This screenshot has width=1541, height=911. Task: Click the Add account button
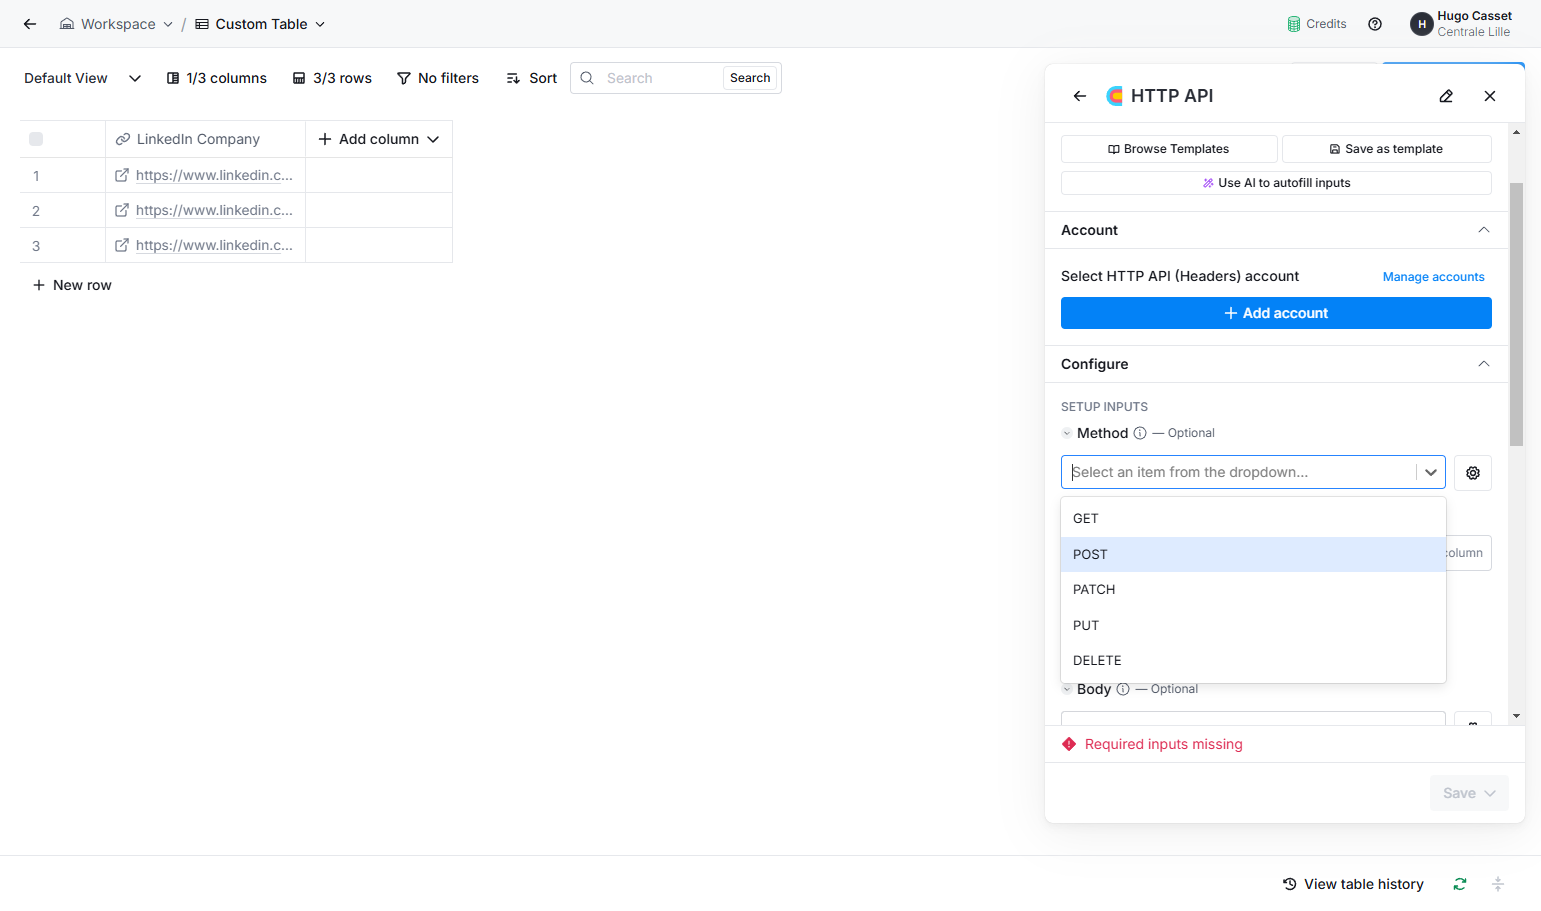pos(1276,313)
